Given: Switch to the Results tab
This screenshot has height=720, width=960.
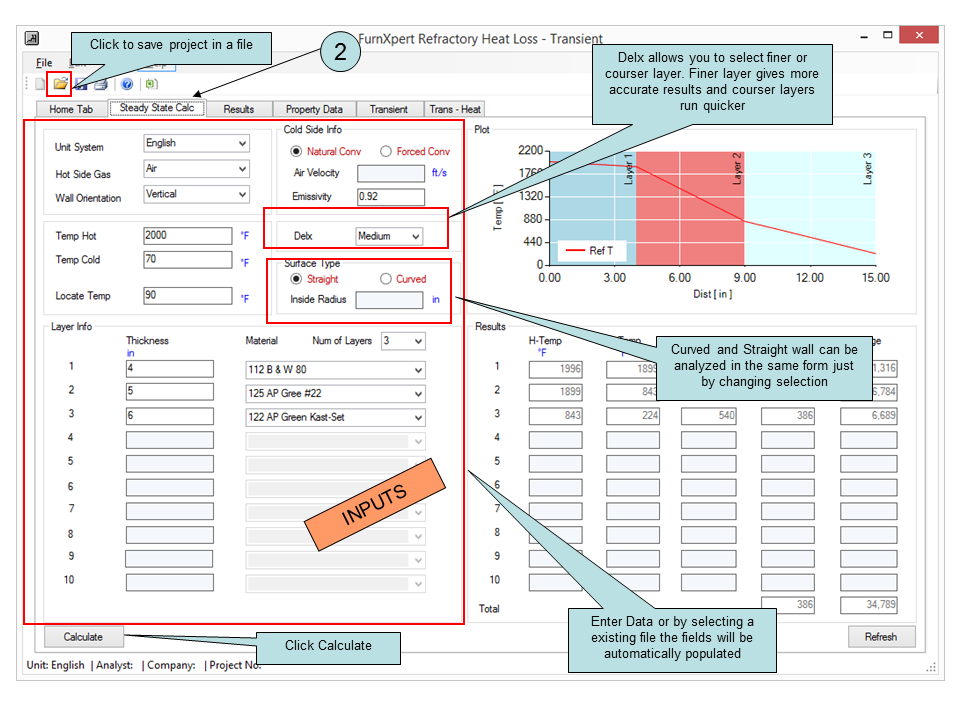Looking at the screenshot, I should click(x=239, y=109).
